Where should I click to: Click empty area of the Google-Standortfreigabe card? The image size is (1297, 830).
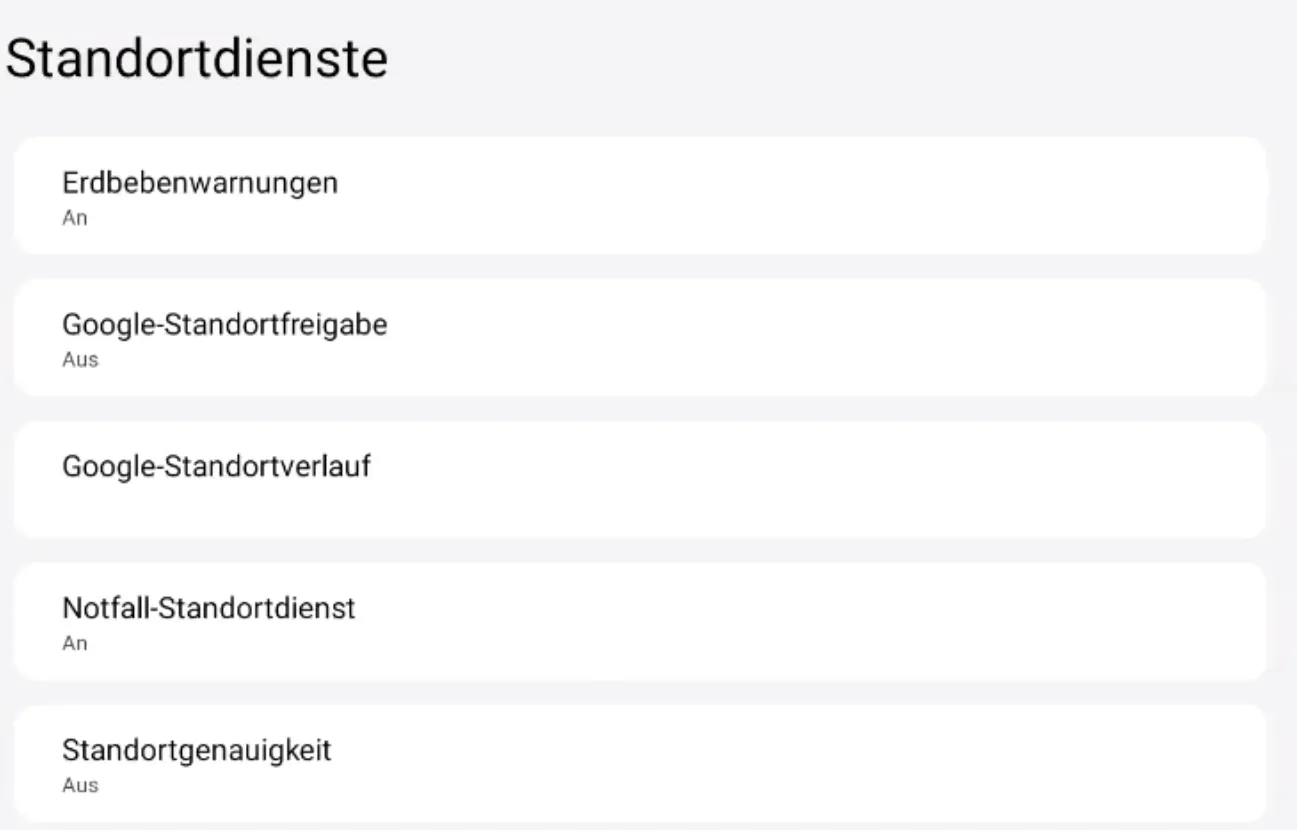[900, 338]
